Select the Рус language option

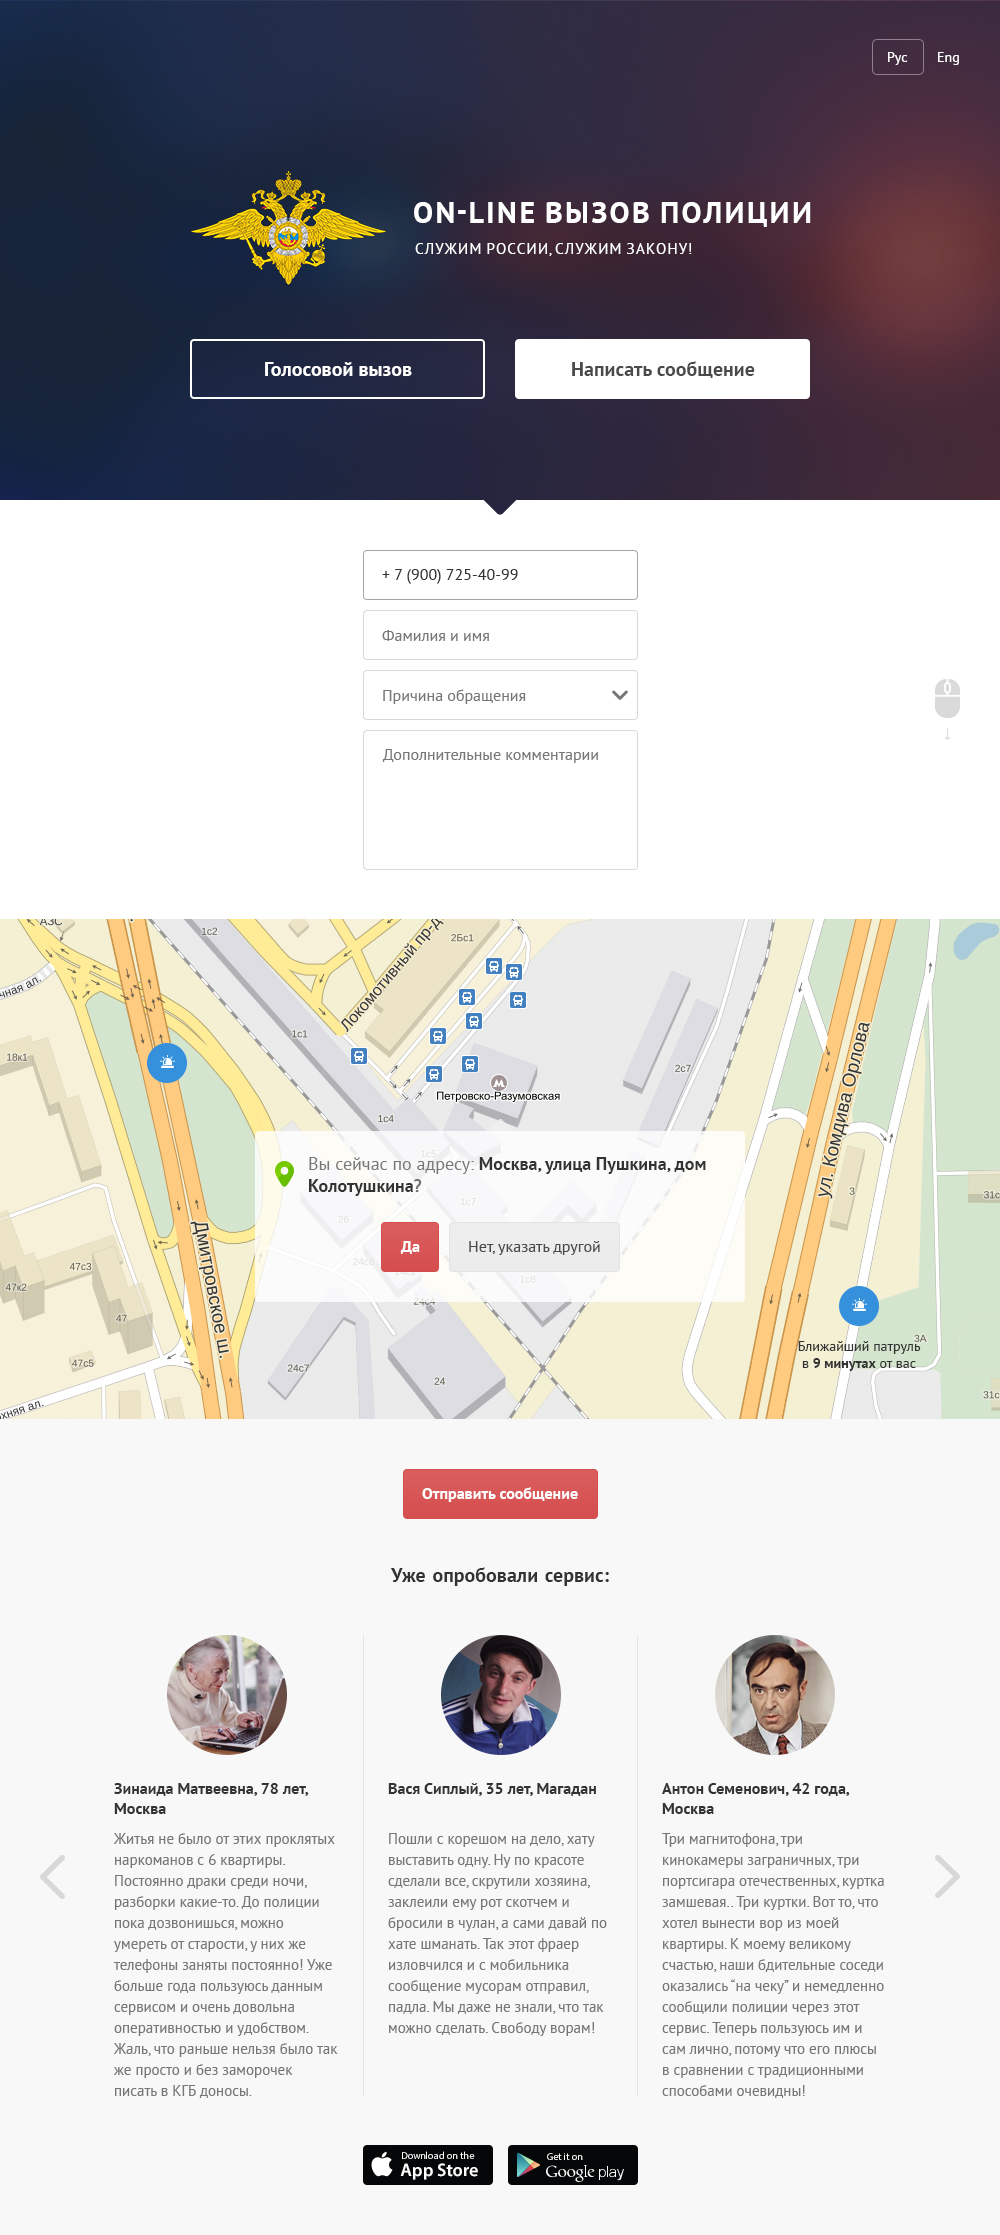click(x=897, y=57)
